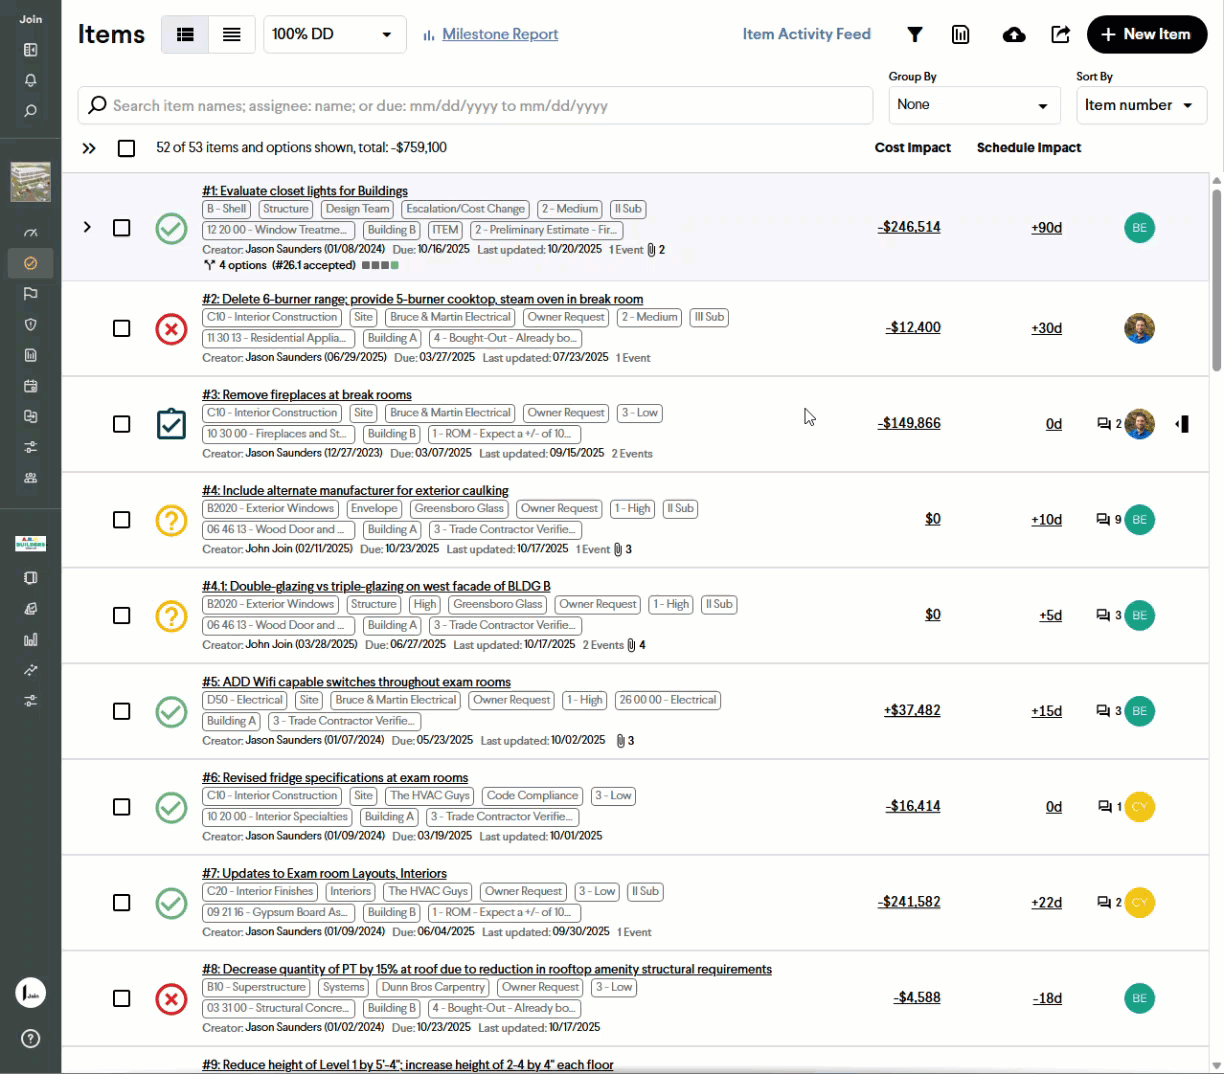
Task: Open the Milestone Report link
Action: 500,34
